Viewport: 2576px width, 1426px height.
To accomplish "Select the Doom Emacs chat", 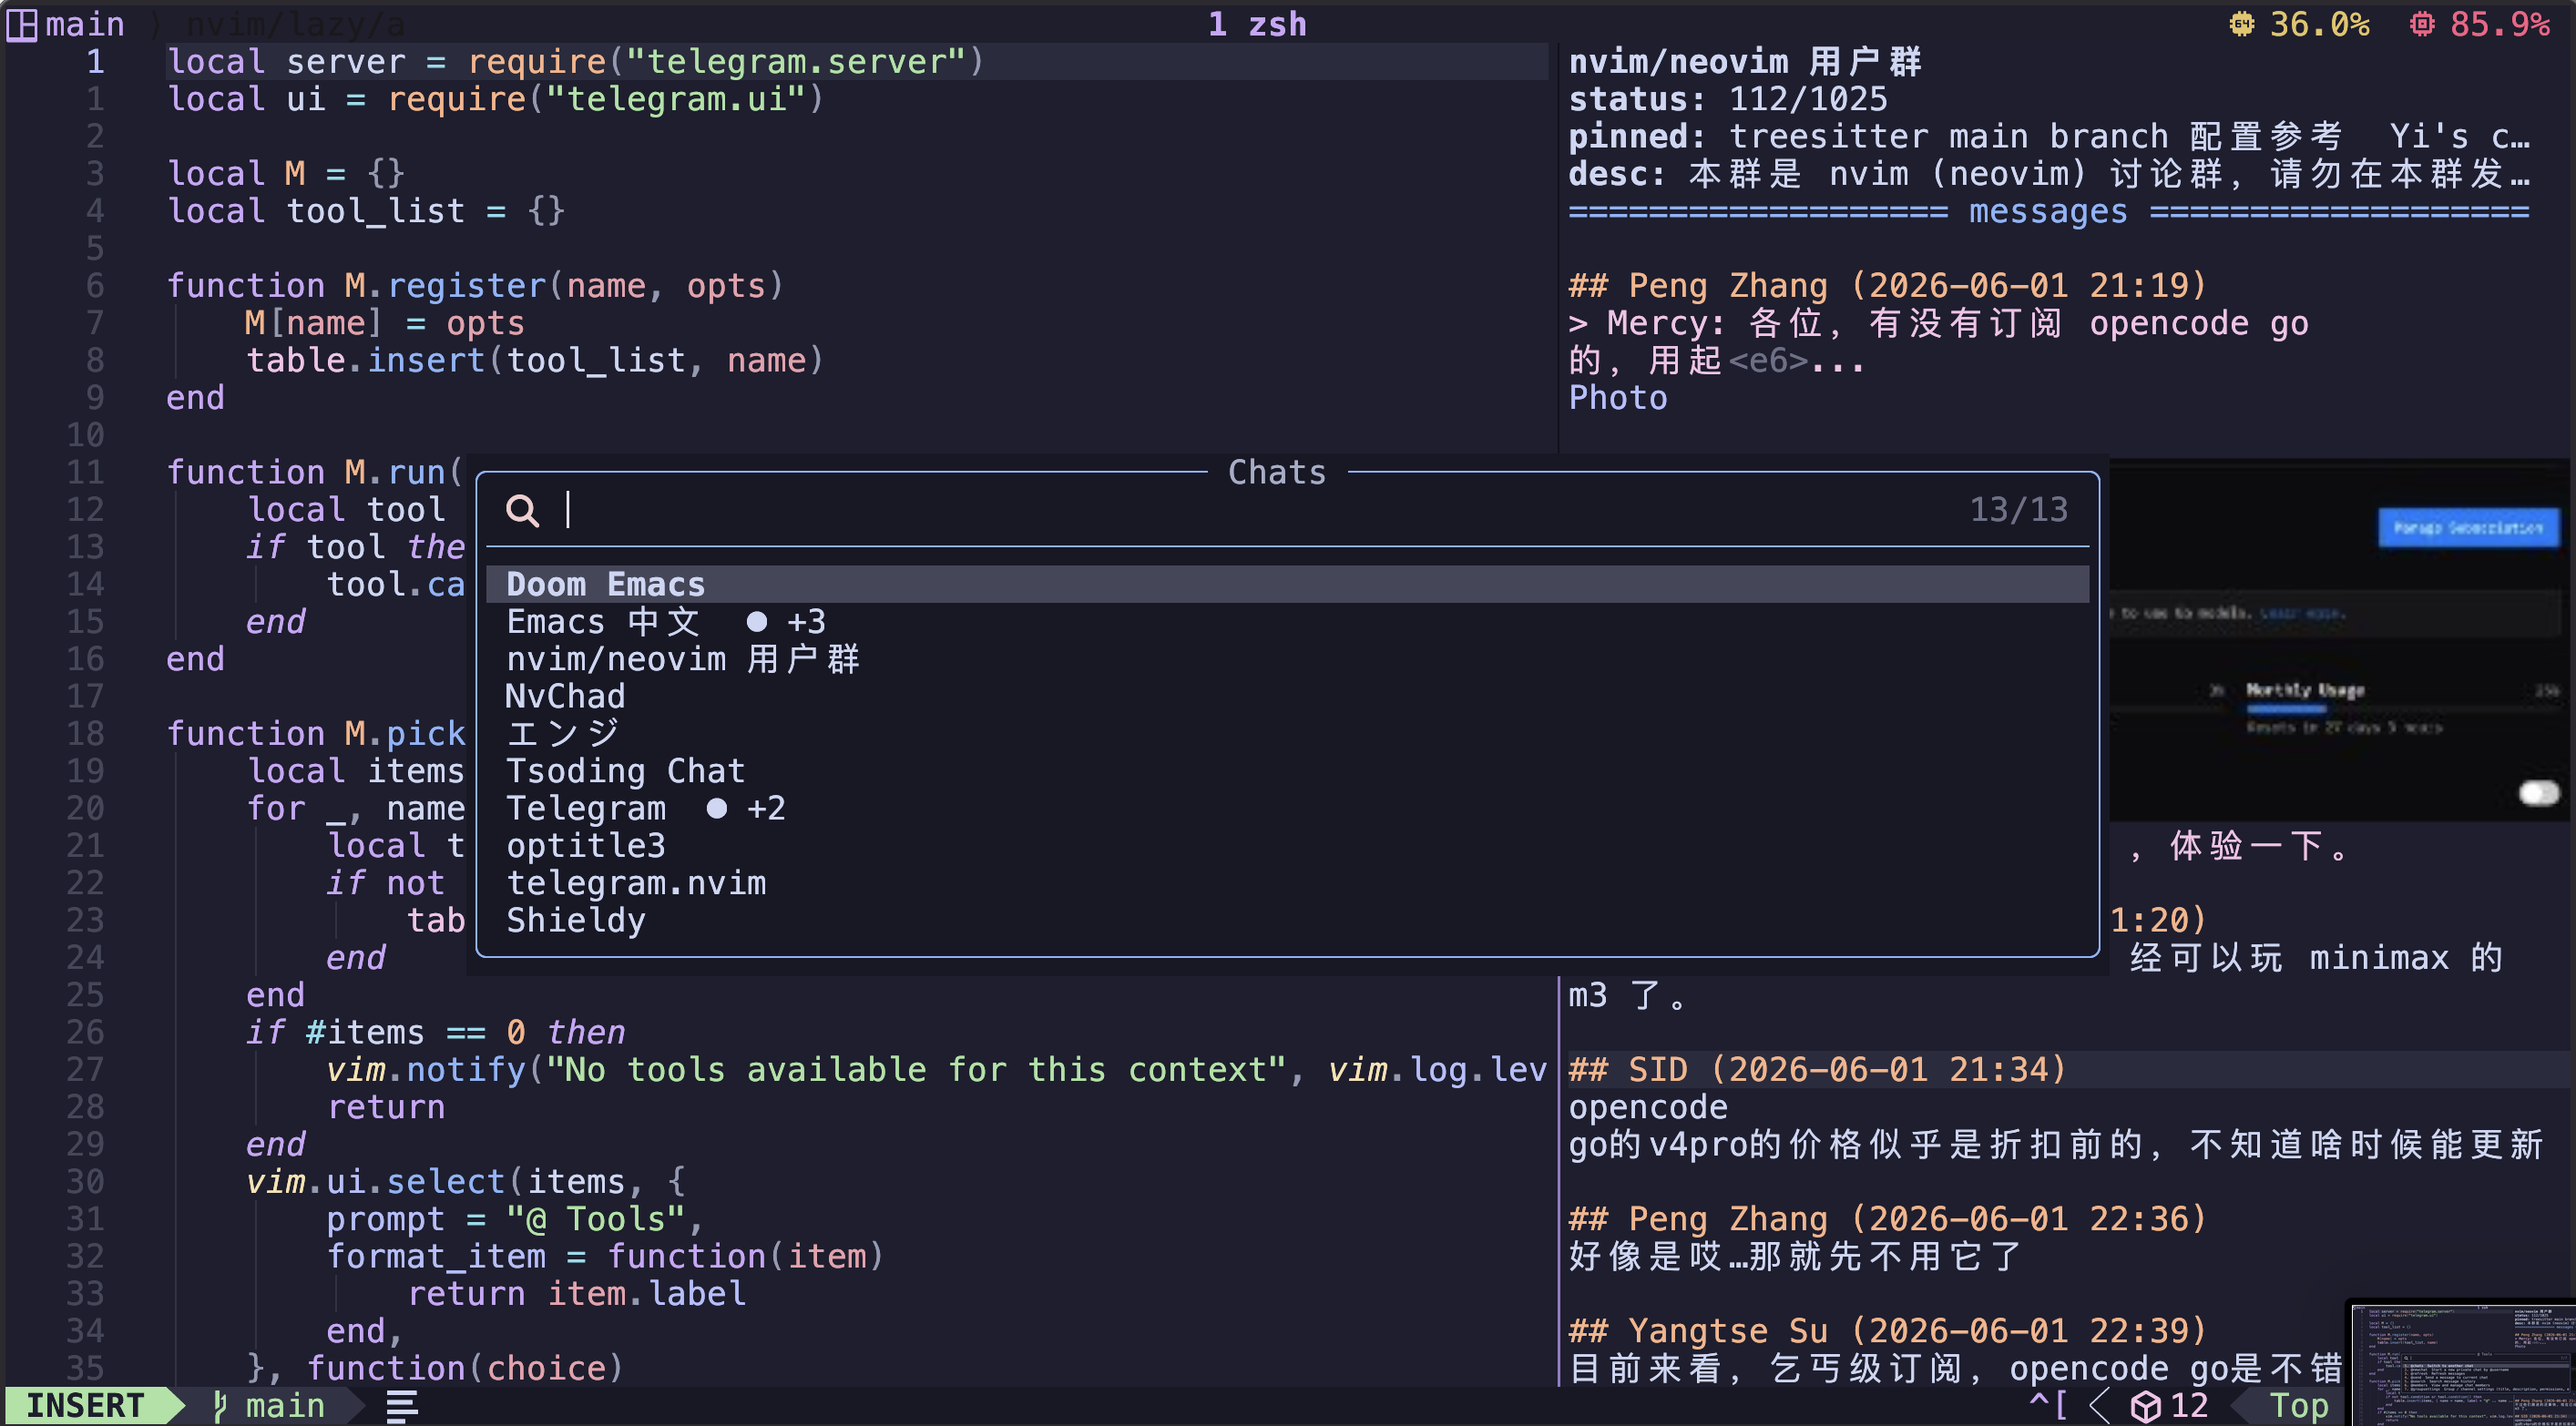I will coord(1287,584).
